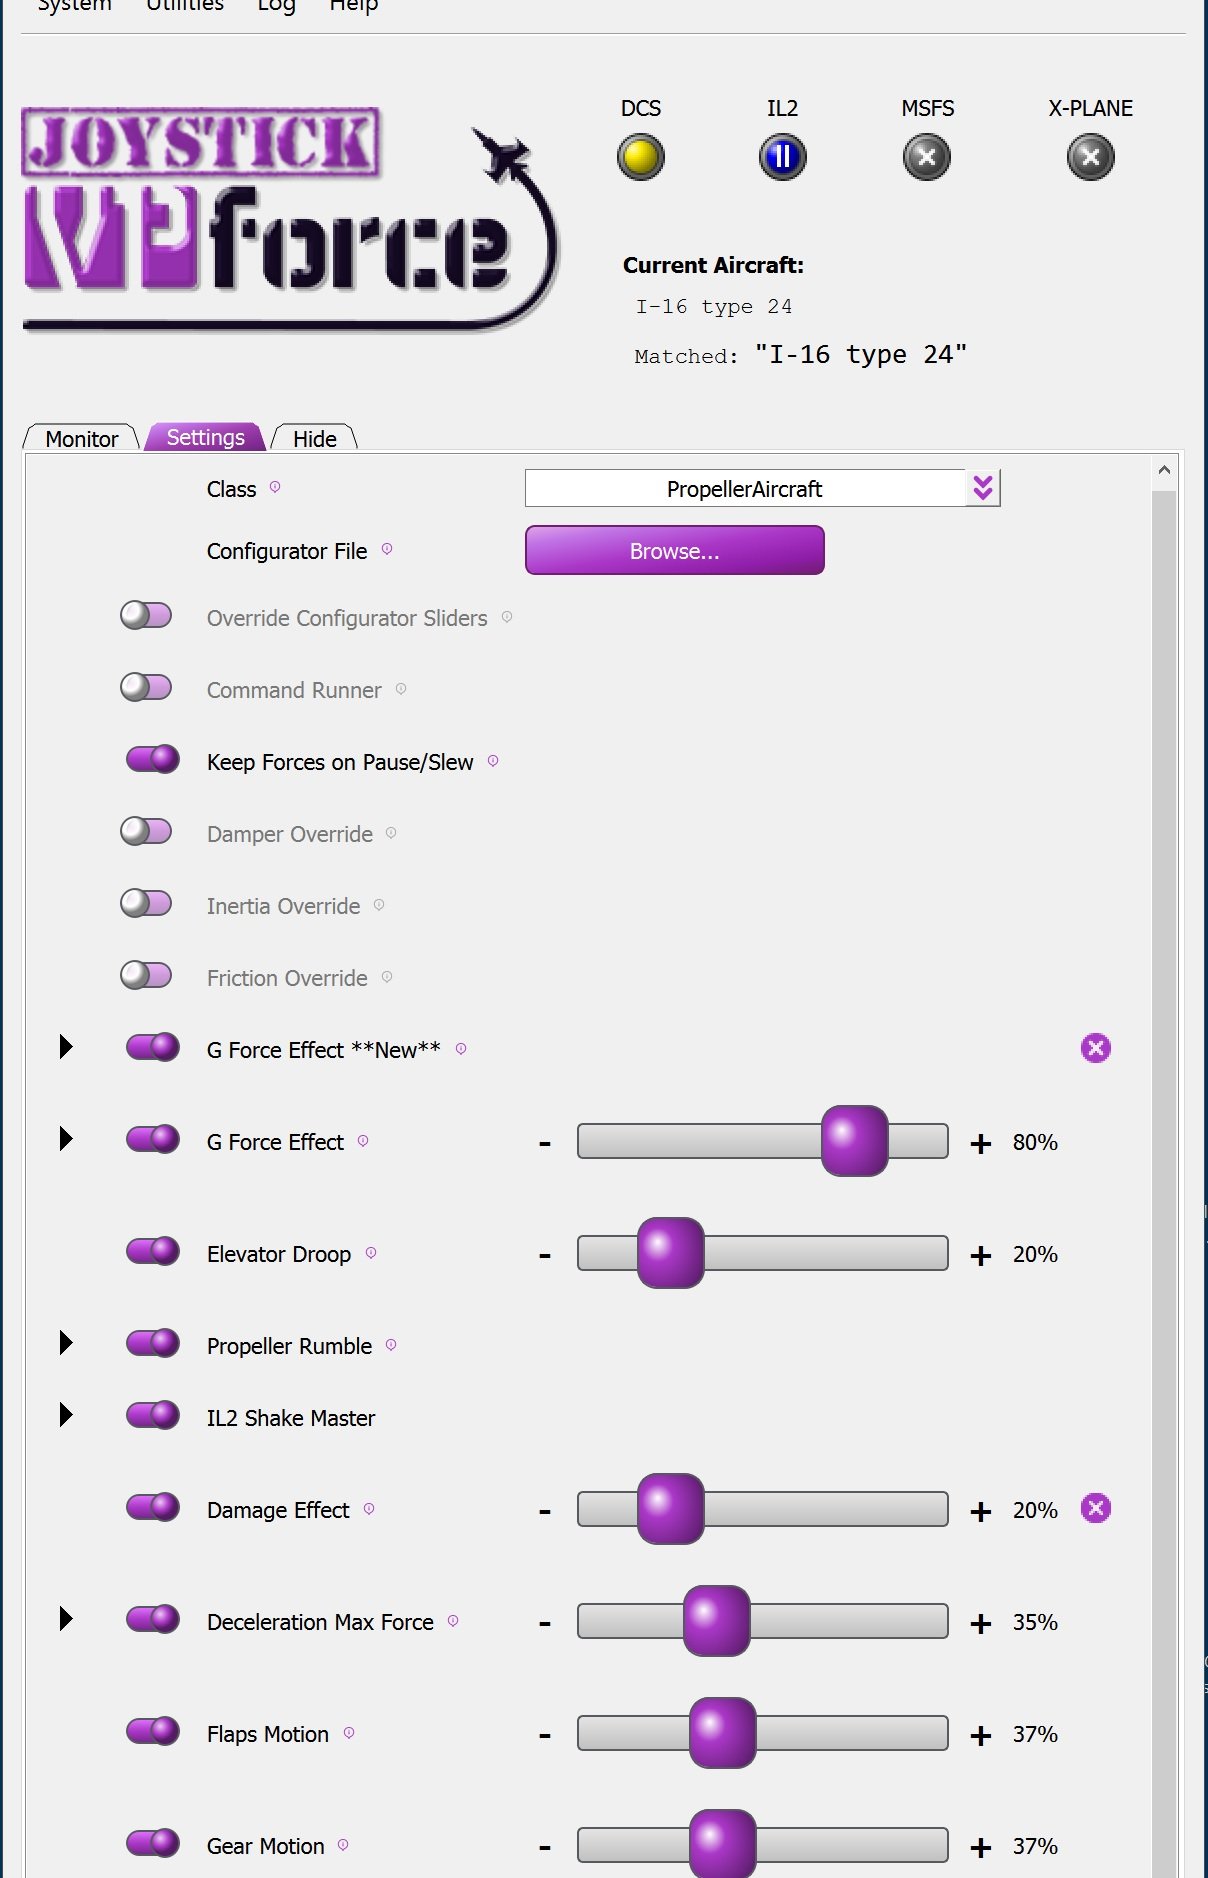Click purple X icon on Damage Effect row
The height and width of the screenshot is (1878, 1208).
tap(1096, 1508)
